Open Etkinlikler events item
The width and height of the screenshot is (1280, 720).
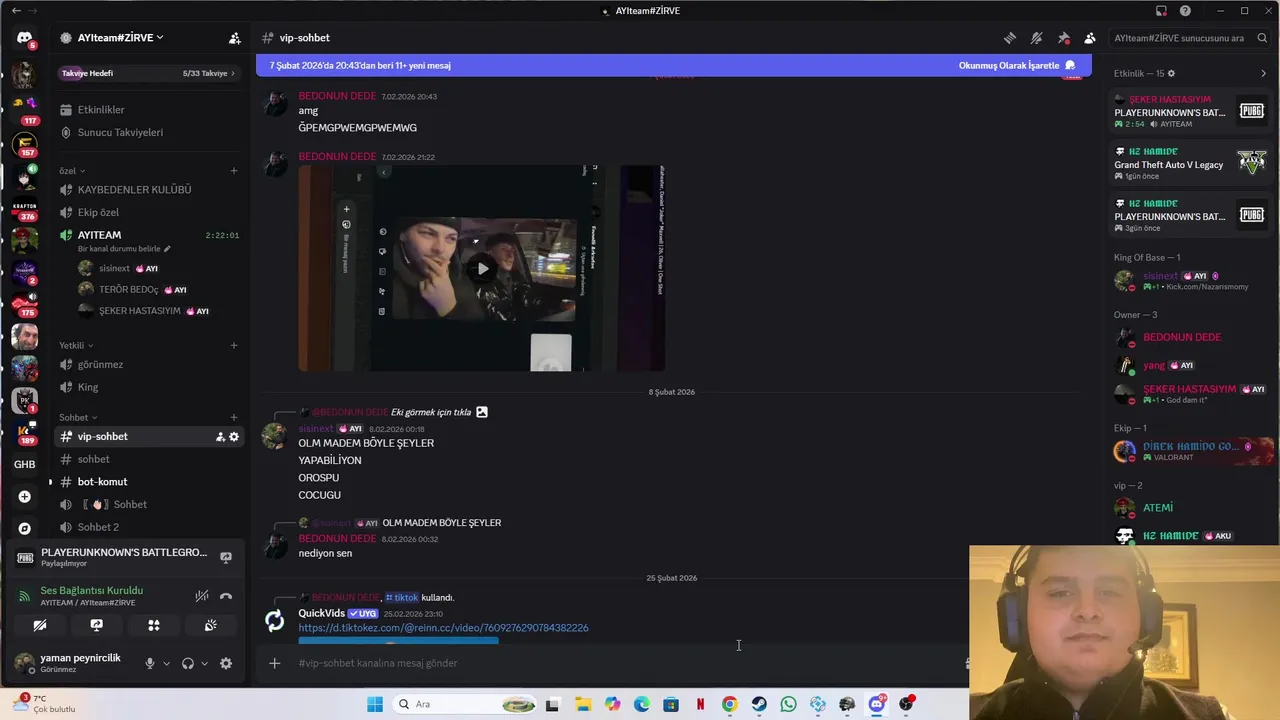tap(148, 109)
